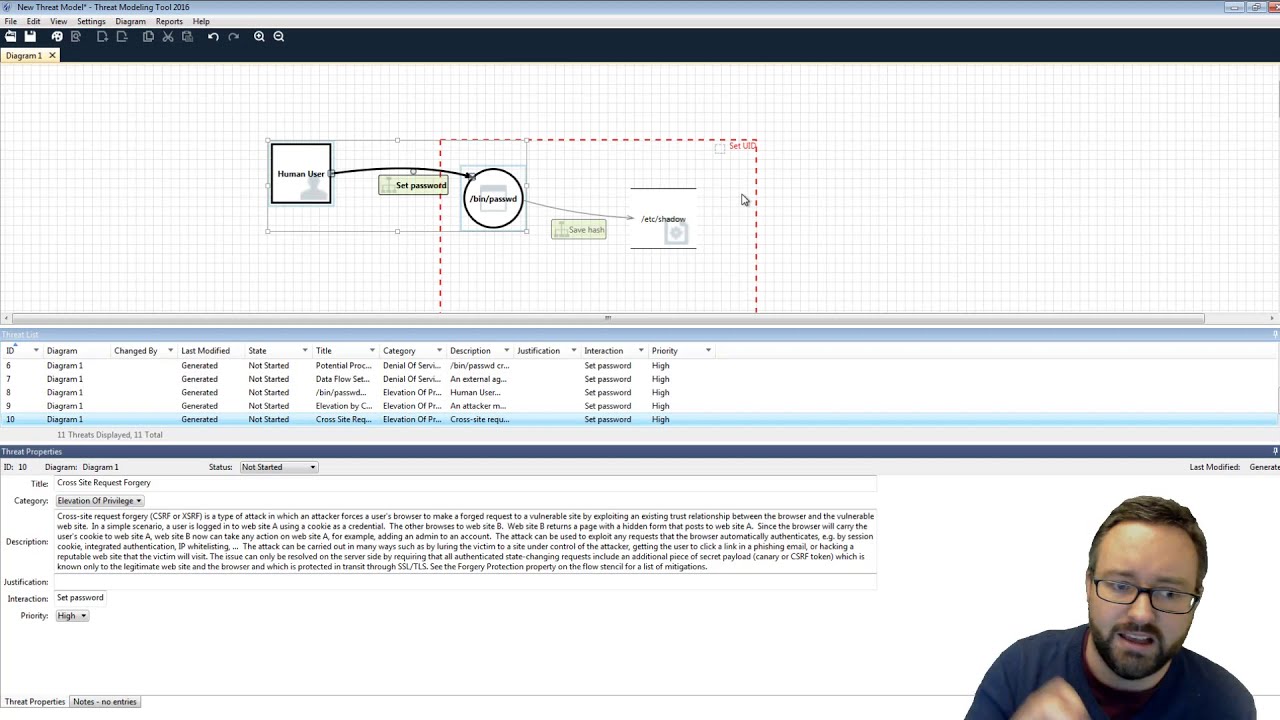Select threat row 8 /bin/passwd...
1280x720 pixels.
[x=640, y=393]
